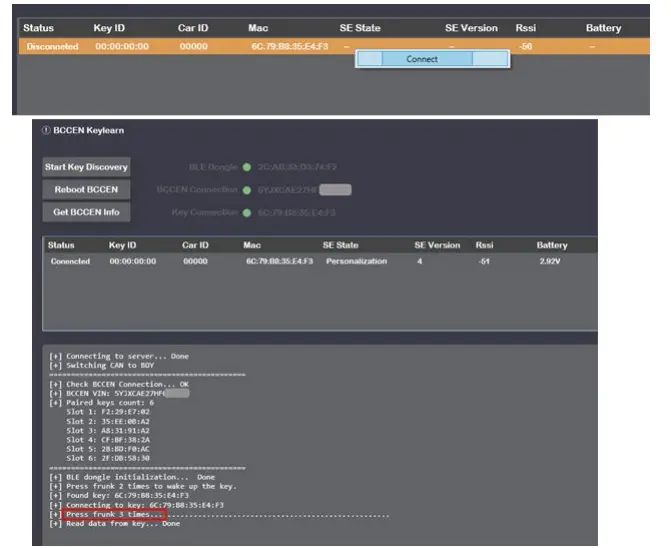
Task: Click the log line 'Found key: 6C:79:B8:35:E4:F3'
Action: pos(119,496)
